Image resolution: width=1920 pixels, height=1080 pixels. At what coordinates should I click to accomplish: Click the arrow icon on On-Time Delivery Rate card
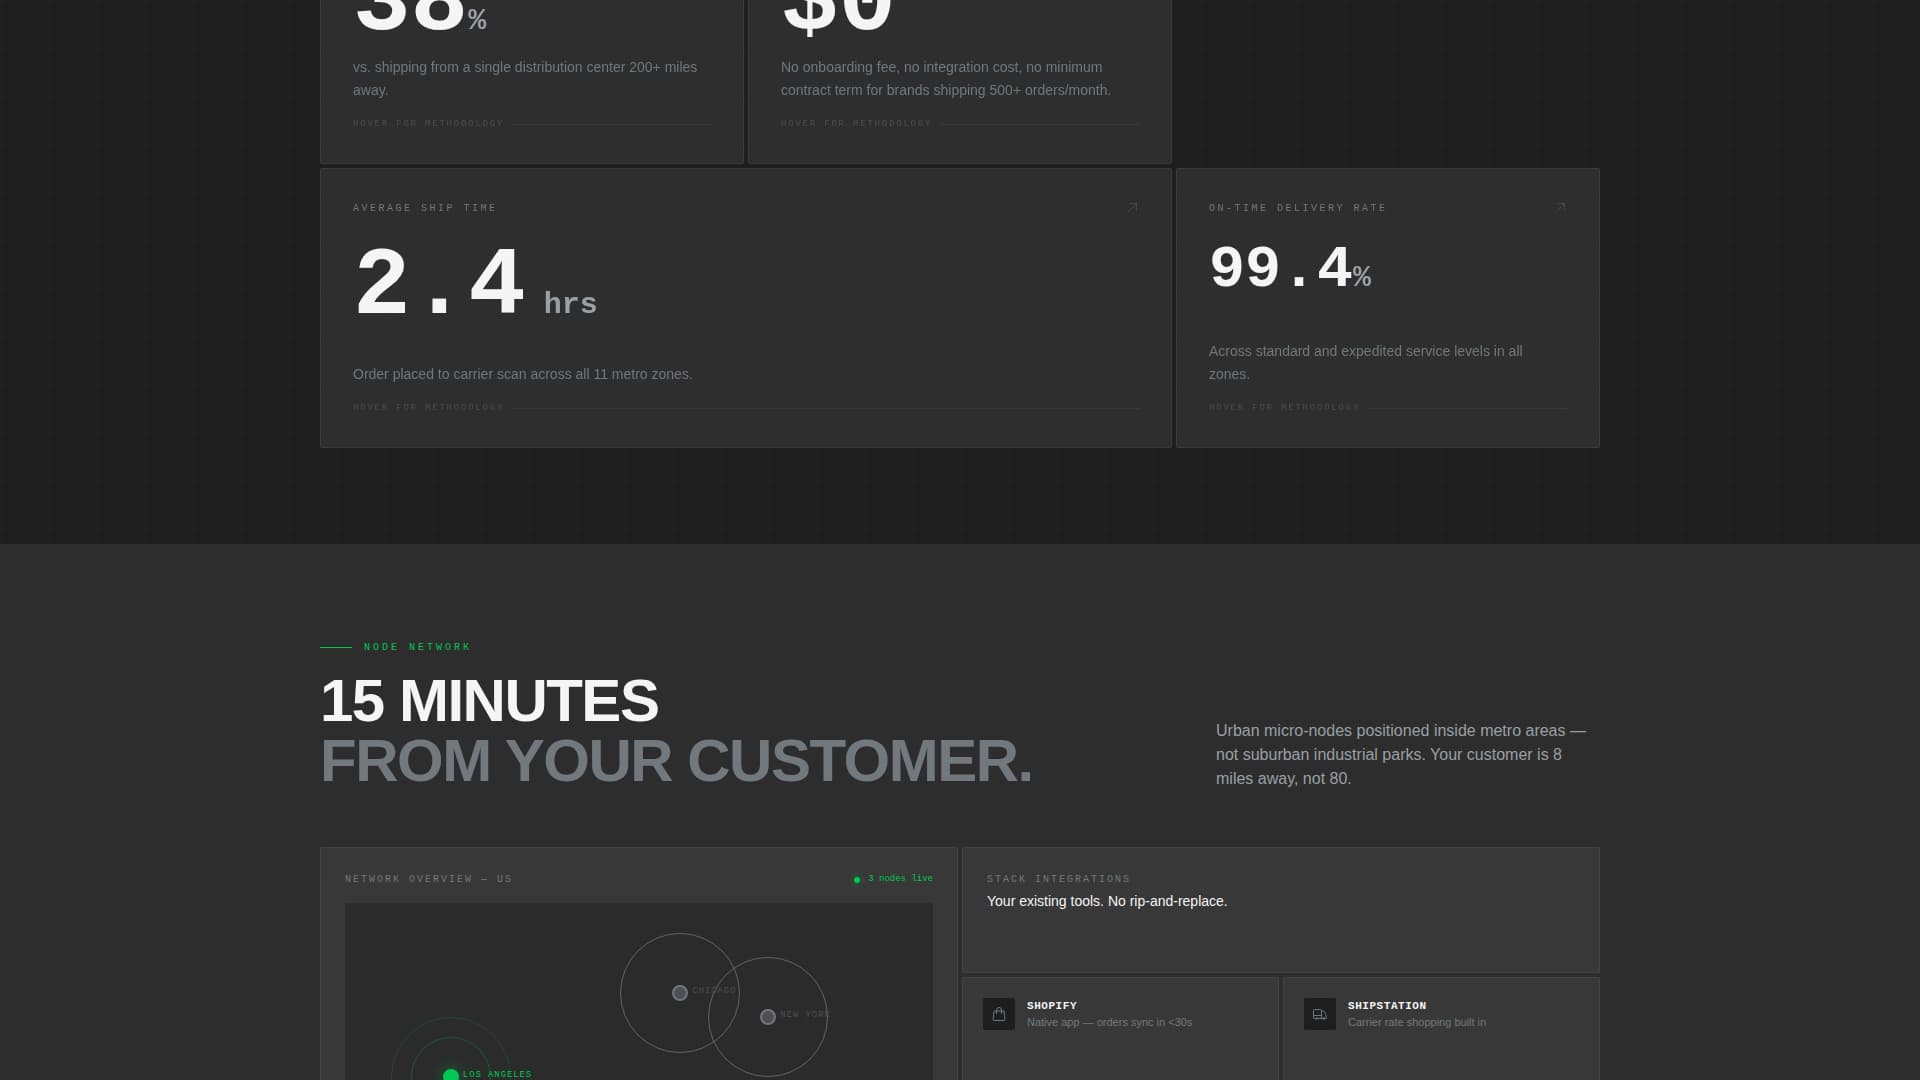(1560, 208)
